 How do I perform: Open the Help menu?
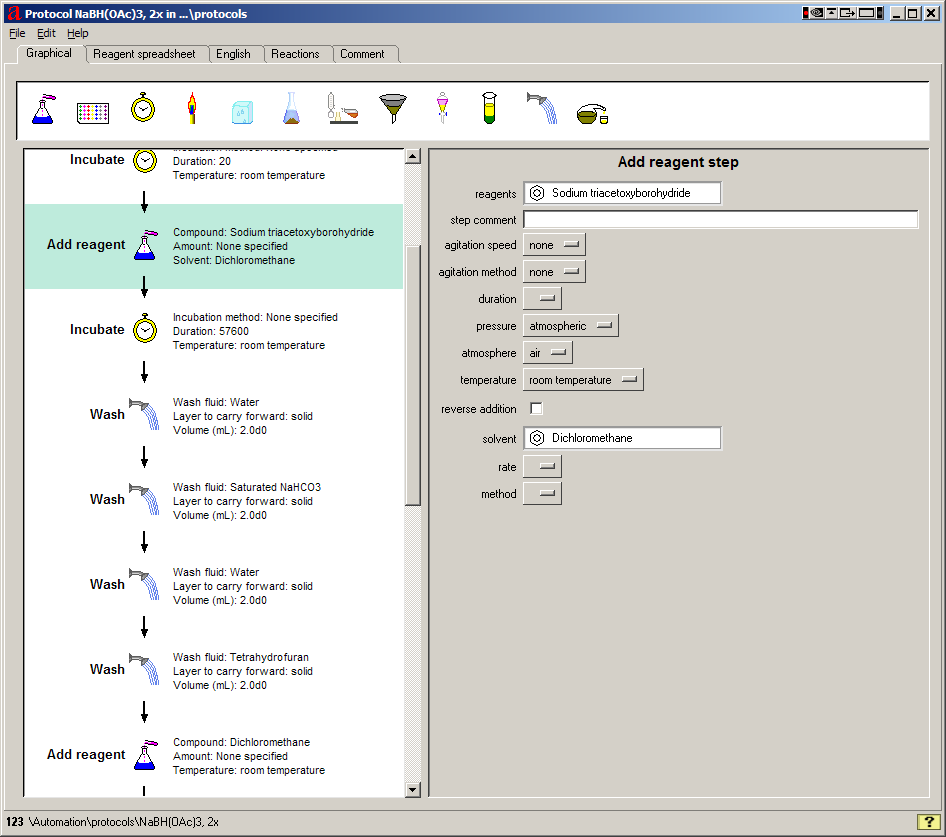click(78, 33)
